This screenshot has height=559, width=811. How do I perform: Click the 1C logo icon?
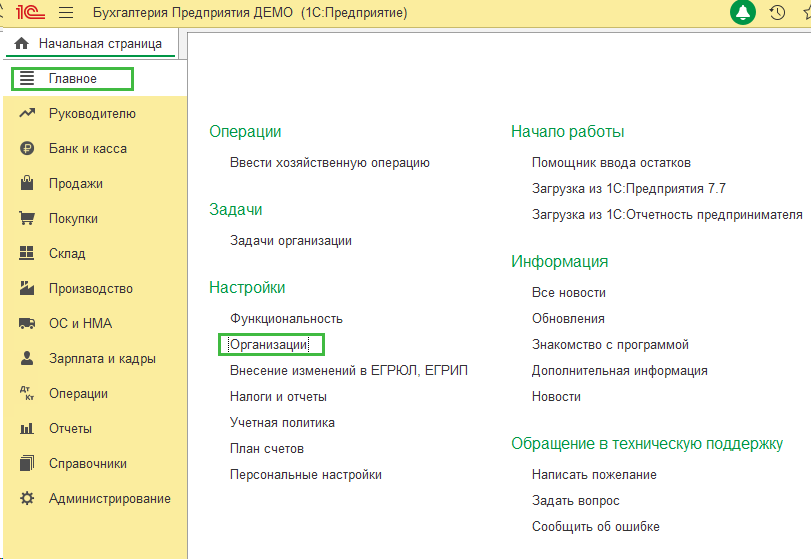30,12
